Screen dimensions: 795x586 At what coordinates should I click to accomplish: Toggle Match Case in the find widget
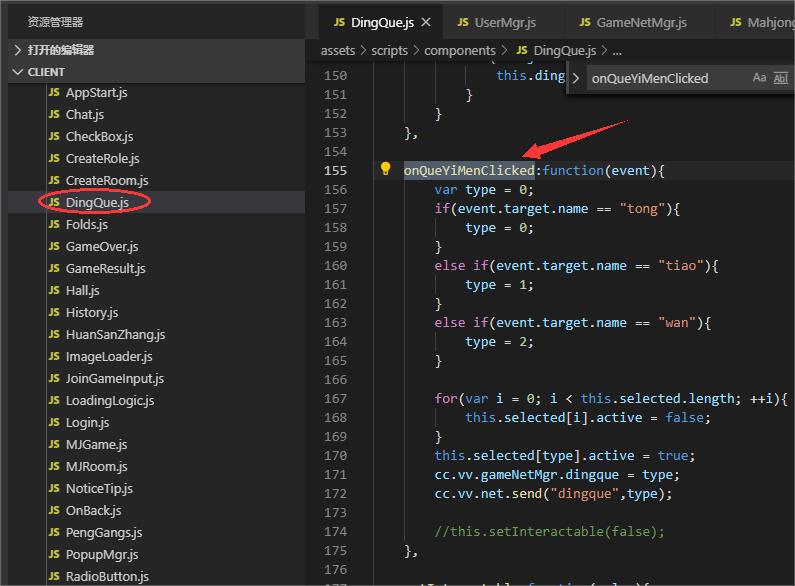coord(759,78)
